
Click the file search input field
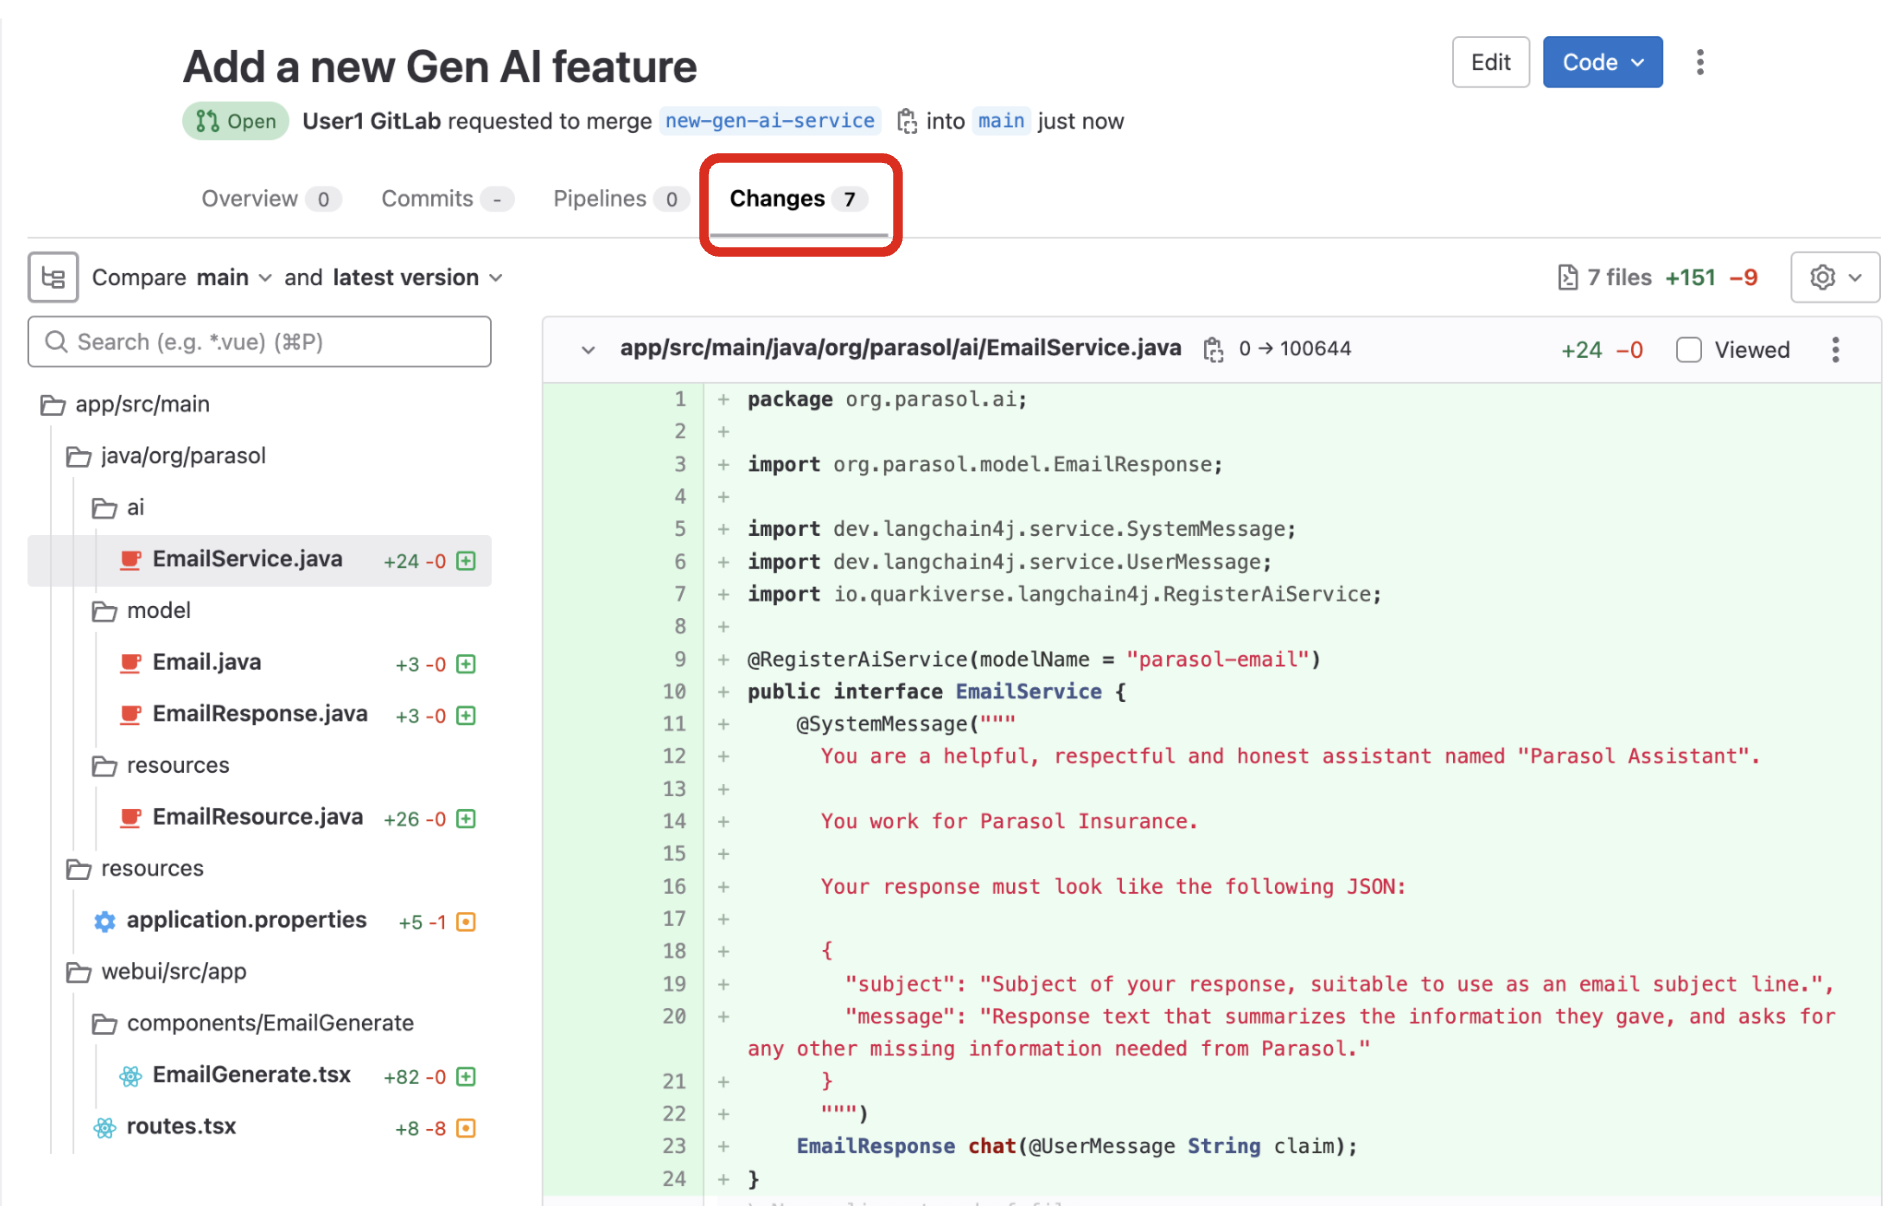pos(260,342)
